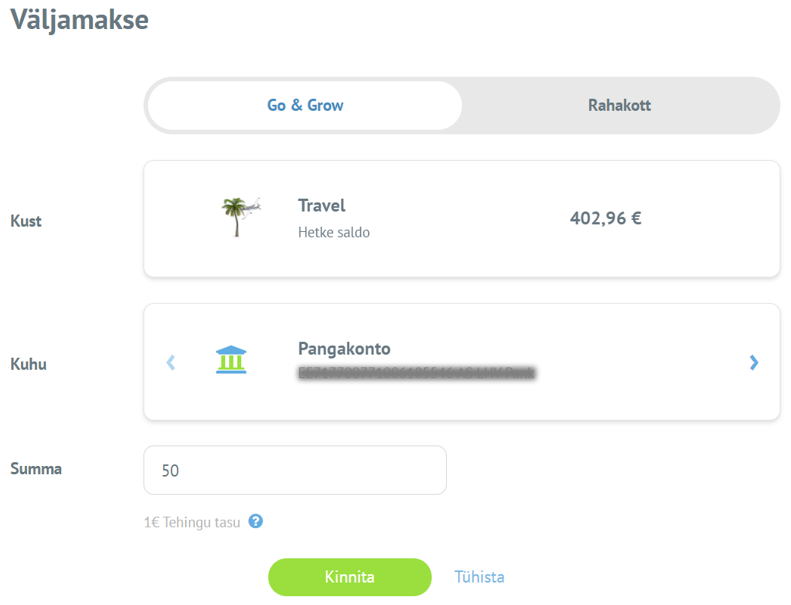Select the Pangakonto destination title

coord(344,349)
